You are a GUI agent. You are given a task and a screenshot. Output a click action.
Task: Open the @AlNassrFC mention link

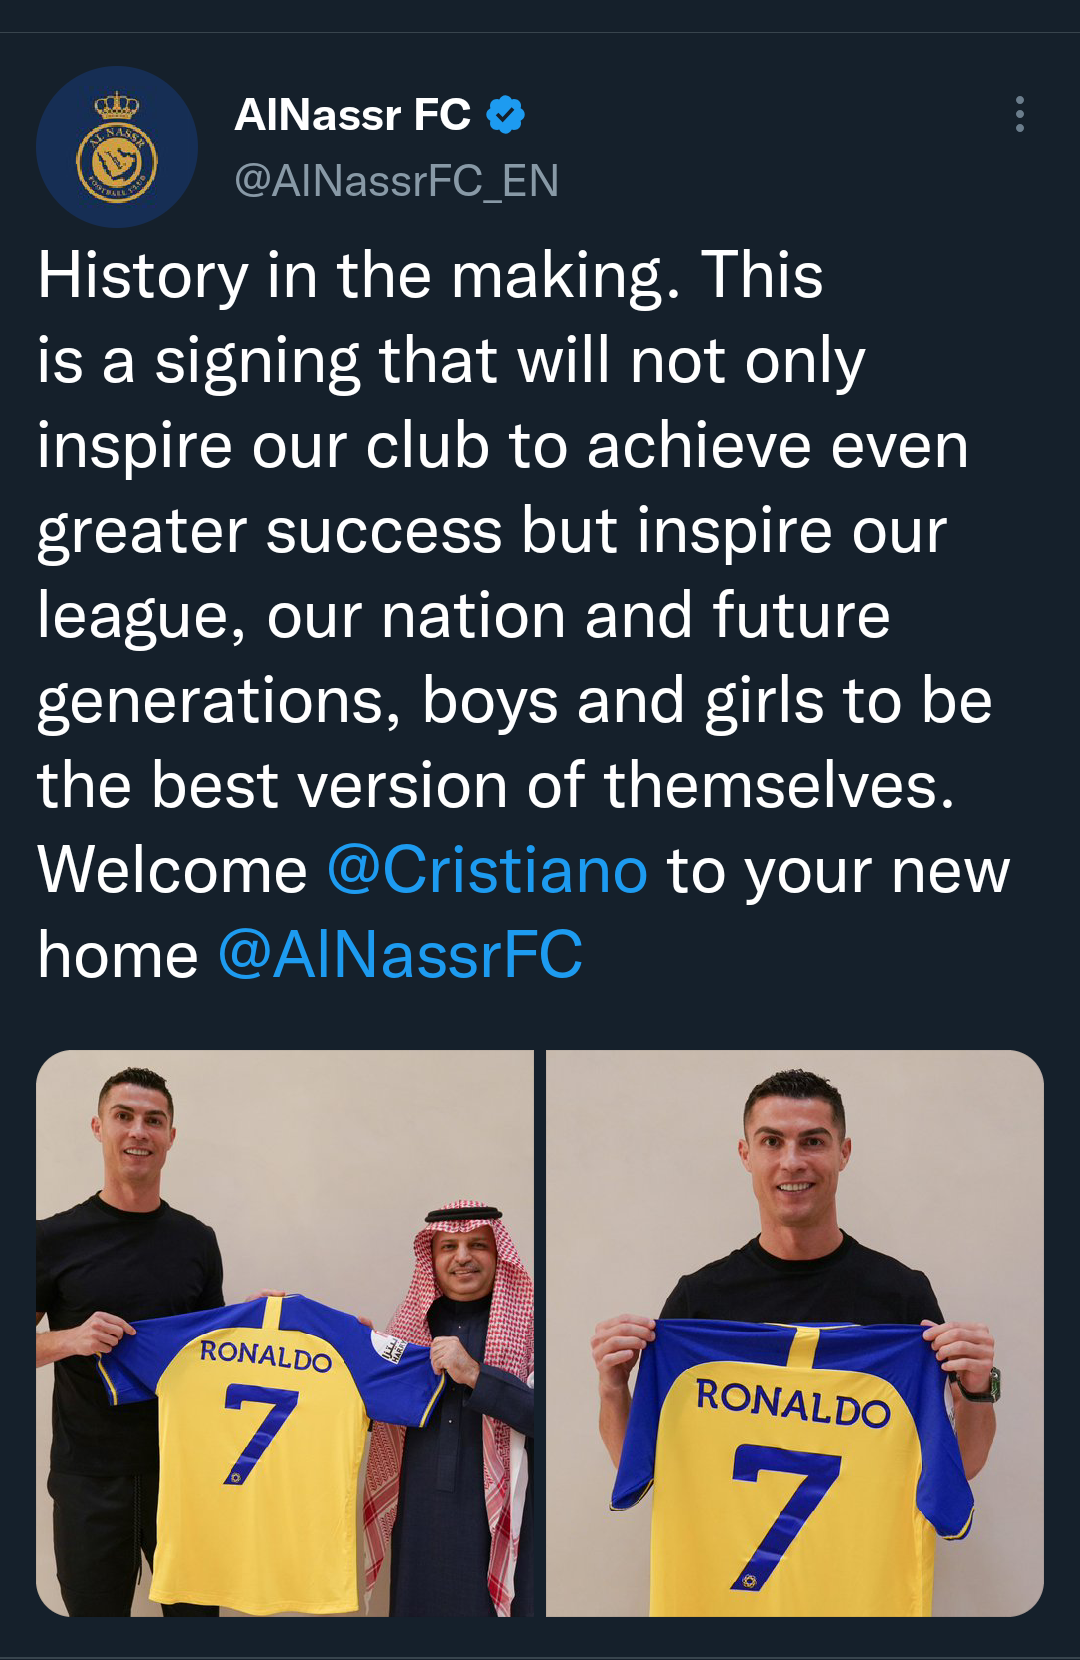[400, 955]
